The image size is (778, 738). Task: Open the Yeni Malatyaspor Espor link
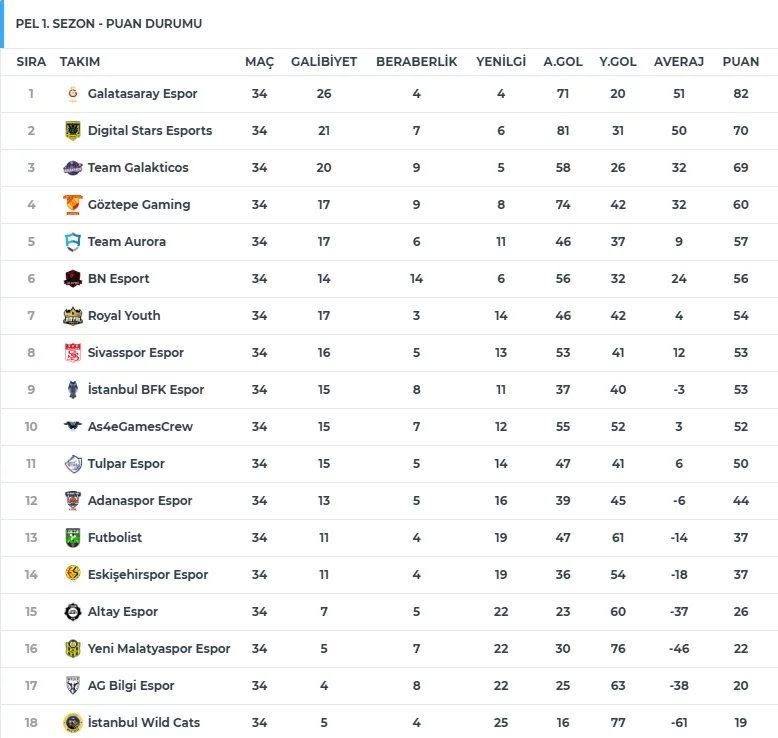pos(159,649)
